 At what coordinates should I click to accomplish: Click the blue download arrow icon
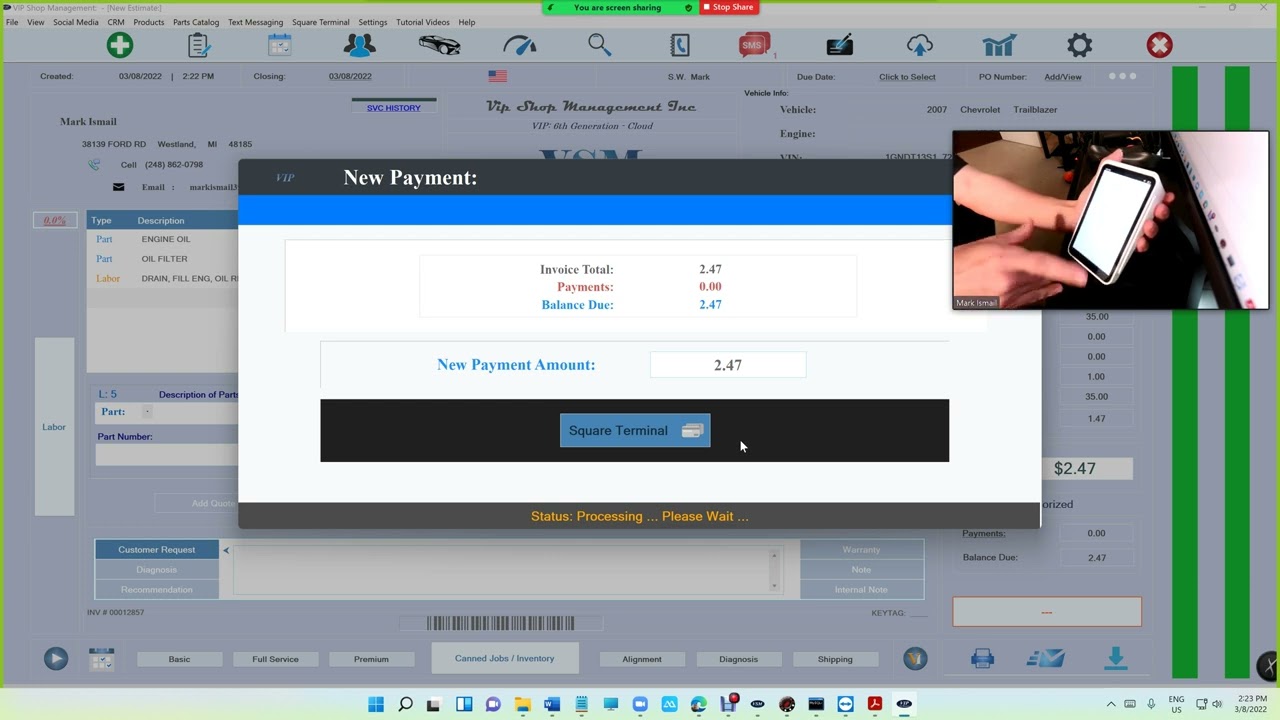point(1116,658)
